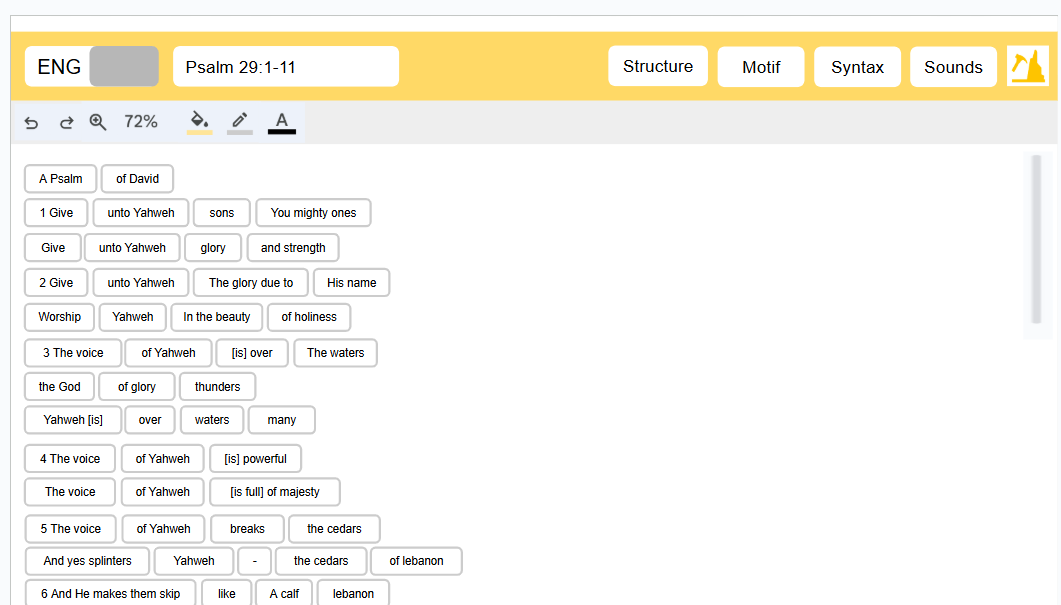The width and height of the screenshot is (1061, 605).
Task: Switch to the Motif tab
Action: pos(761,67)
